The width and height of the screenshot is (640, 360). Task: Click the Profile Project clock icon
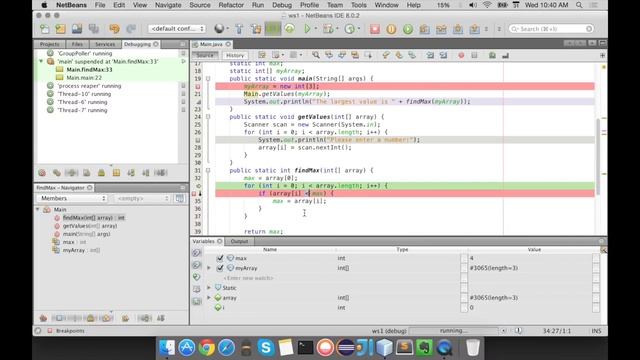tap(349, 29)
